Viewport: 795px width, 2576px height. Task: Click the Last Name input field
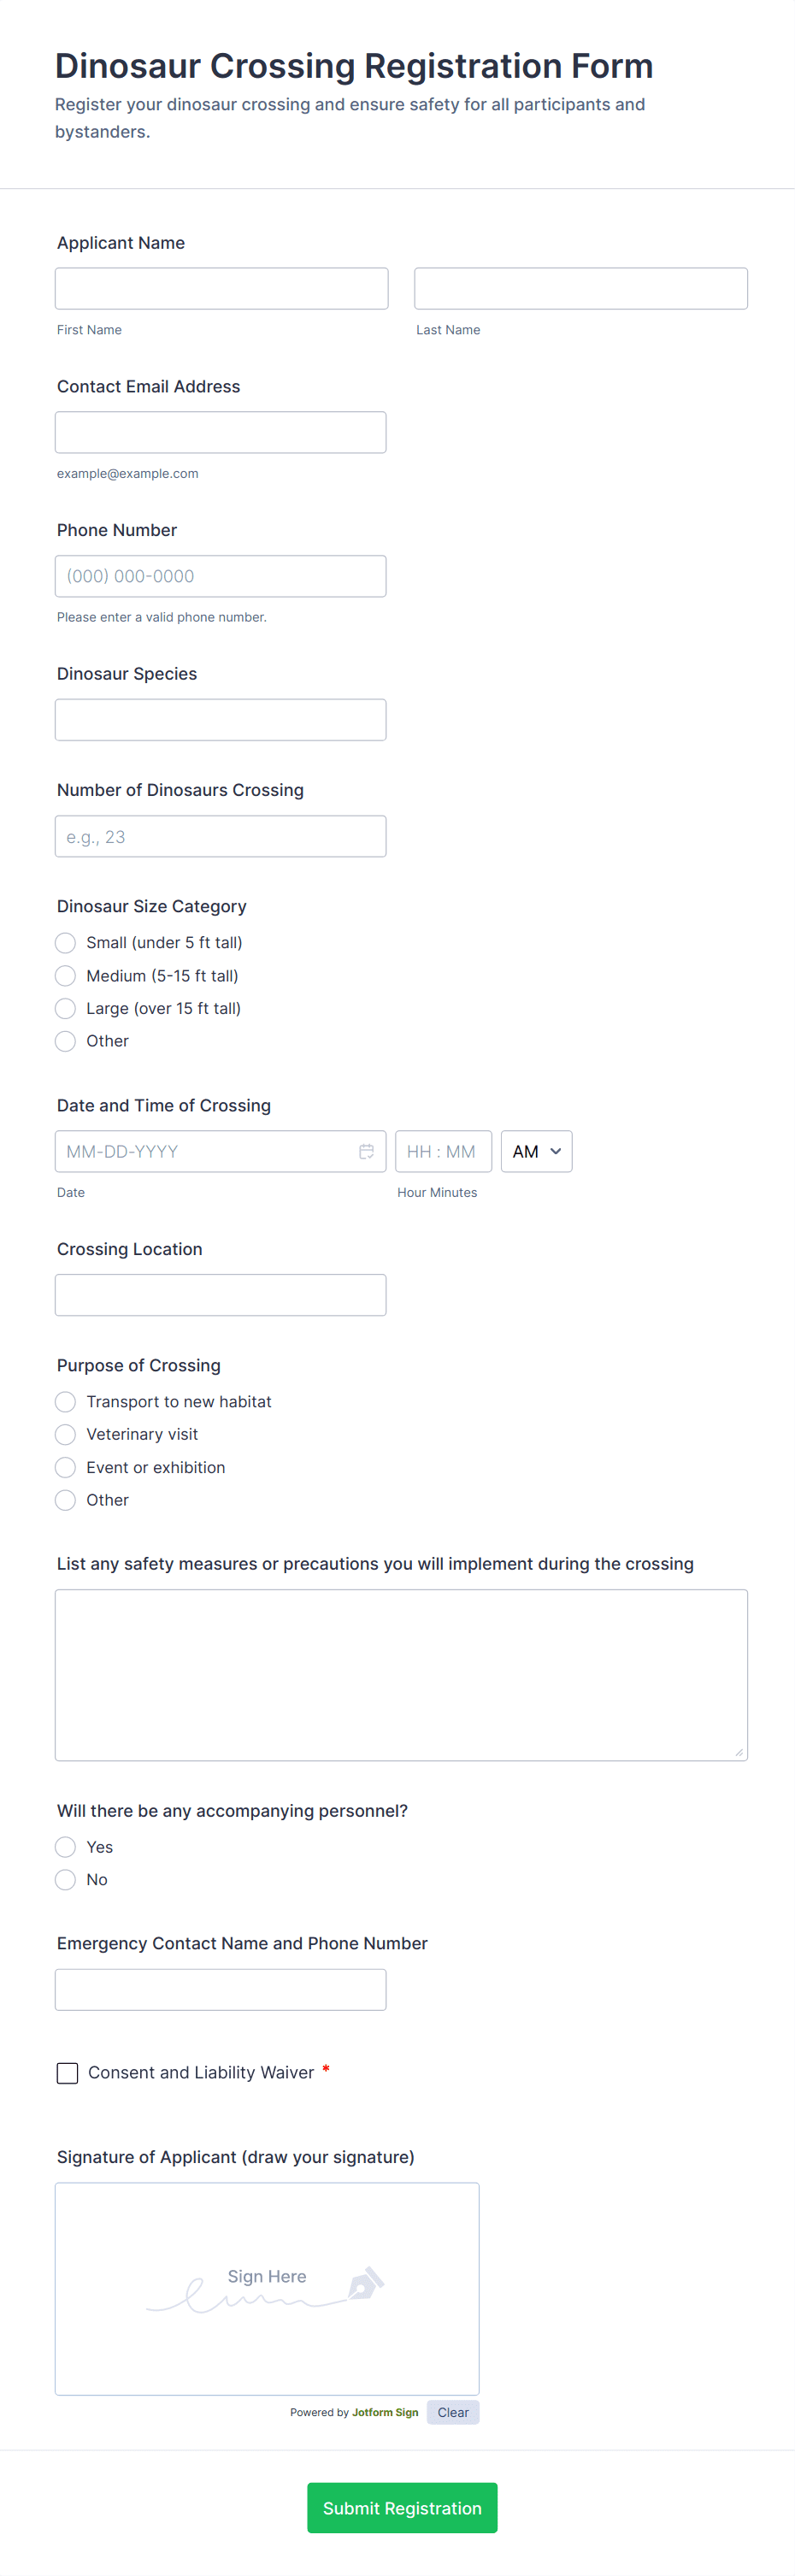click(x=580, y=288)
